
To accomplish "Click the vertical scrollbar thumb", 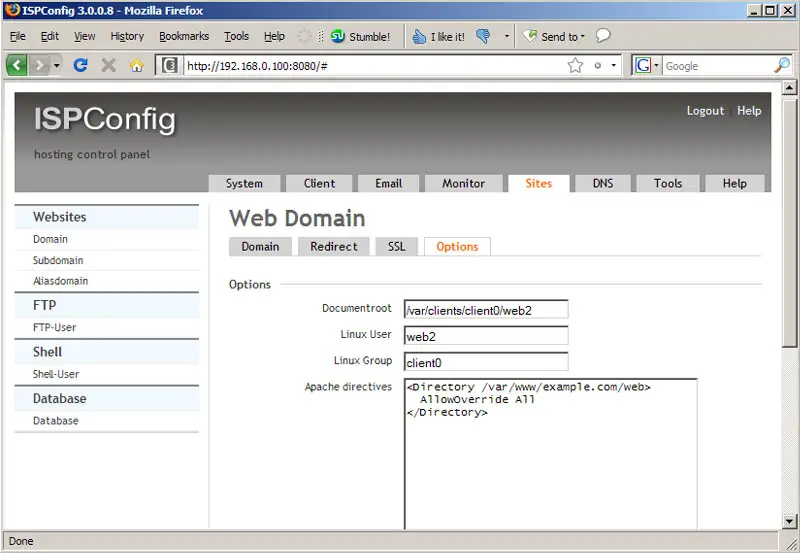I will click(789, 222).
